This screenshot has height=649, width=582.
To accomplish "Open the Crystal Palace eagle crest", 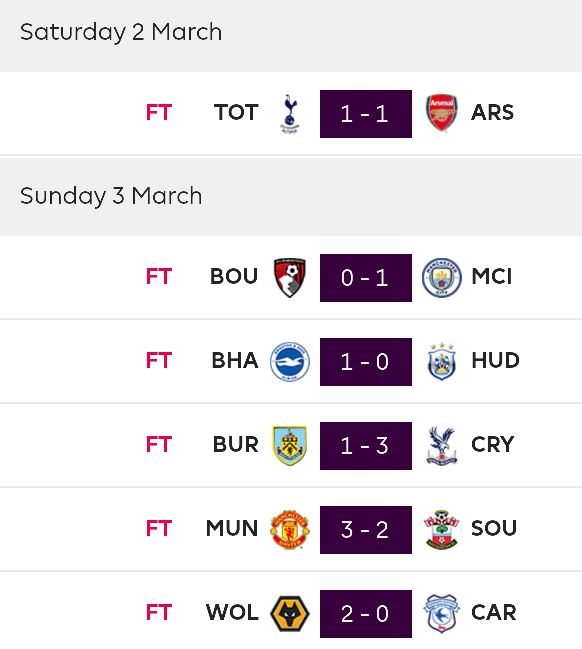I will point(442,446).
